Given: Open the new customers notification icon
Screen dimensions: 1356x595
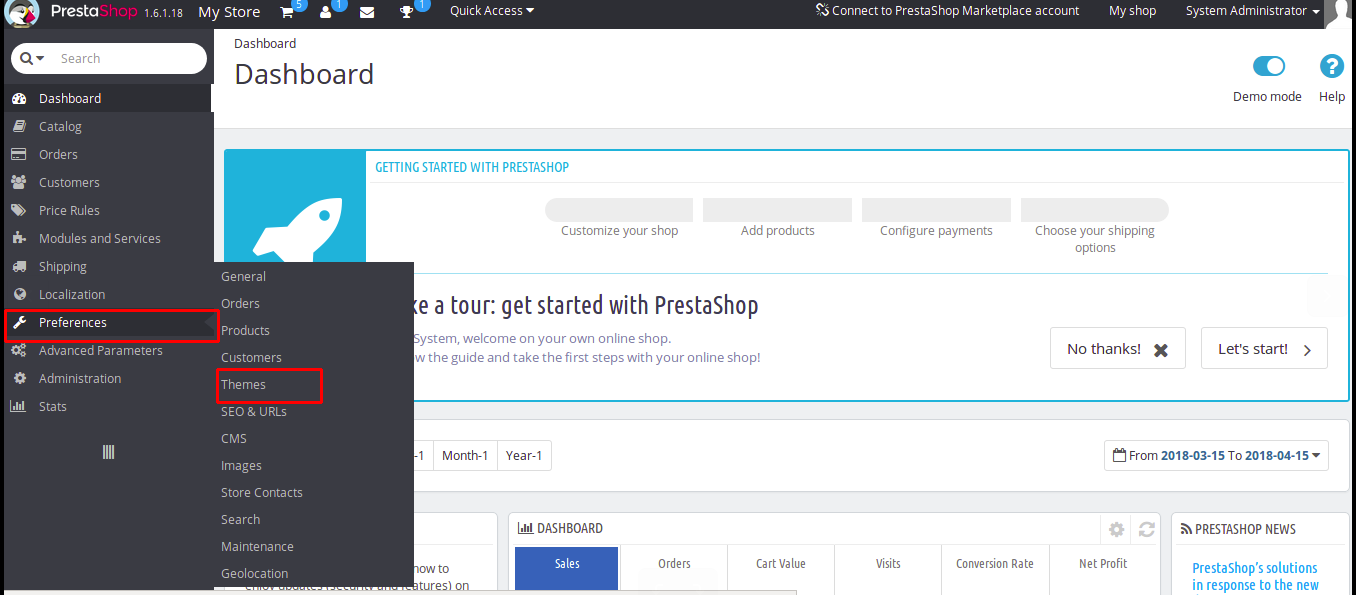Looking at the screenshot, I should coord(326,12).
